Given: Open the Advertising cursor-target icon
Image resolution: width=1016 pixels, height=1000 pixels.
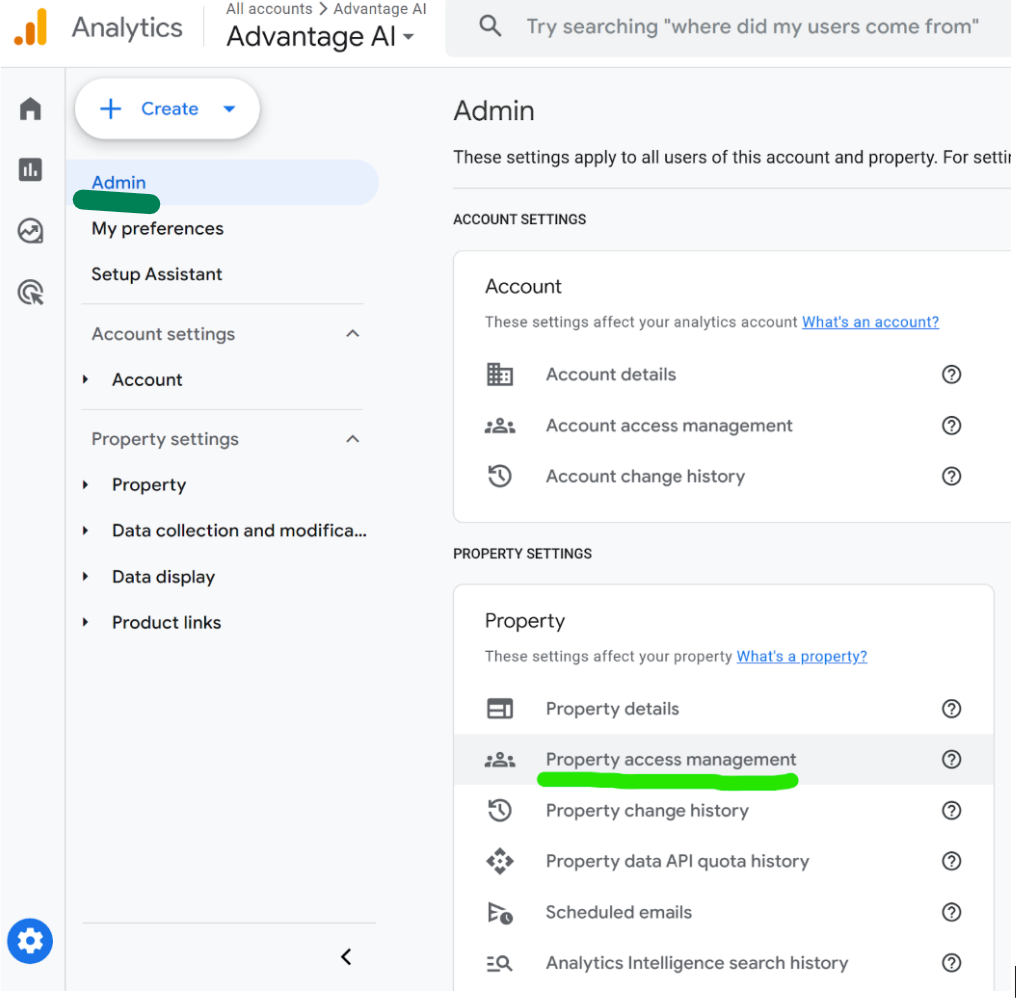Looking at the screenshot, I should (x=31, y=293).
